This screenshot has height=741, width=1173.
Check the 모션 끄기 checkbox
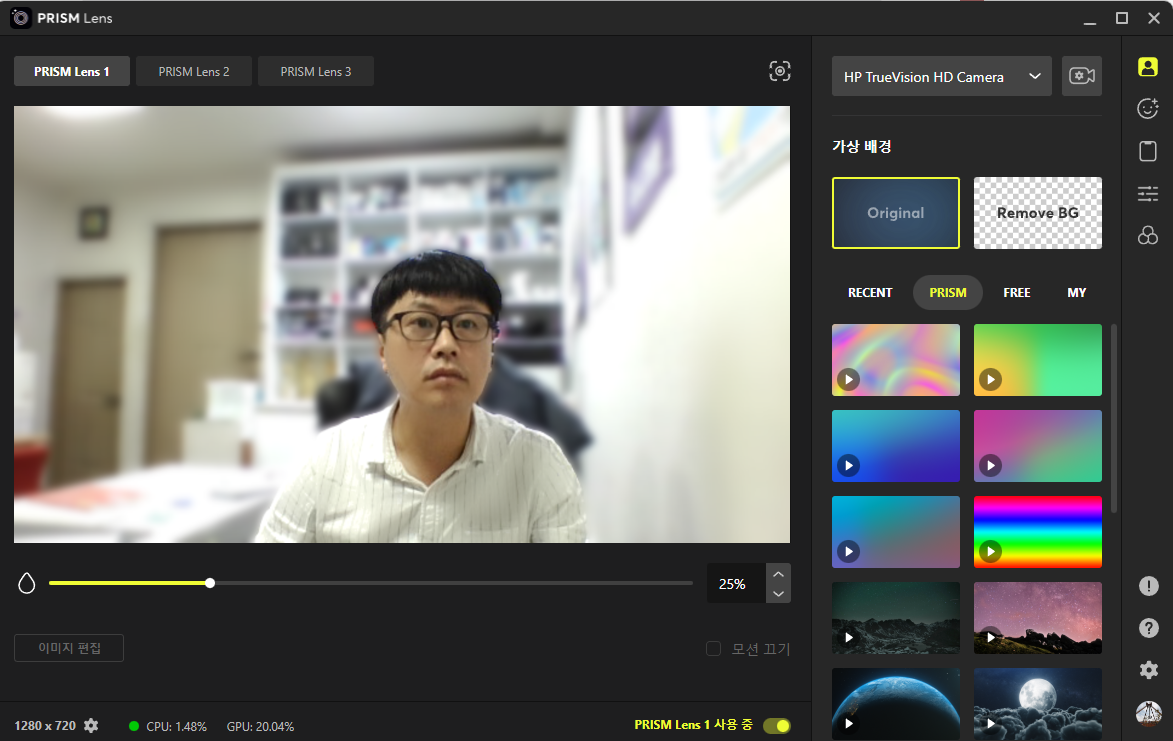(714, 648)
